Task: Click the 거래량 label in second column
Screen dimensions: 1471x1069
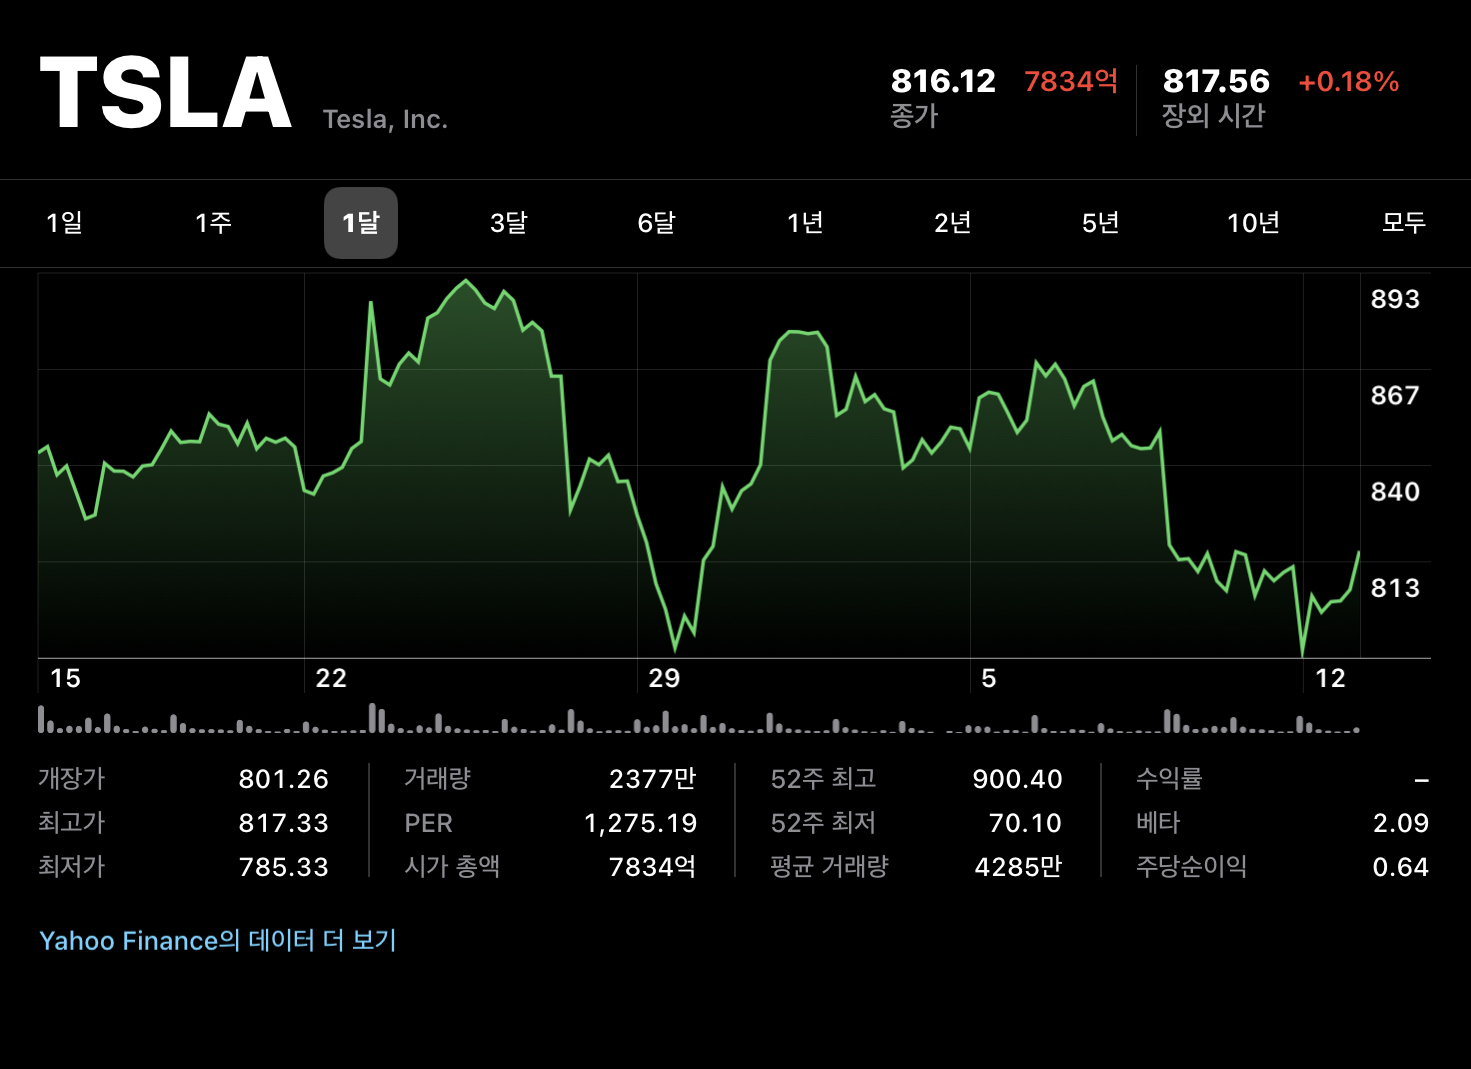Action: coord(437,779)
